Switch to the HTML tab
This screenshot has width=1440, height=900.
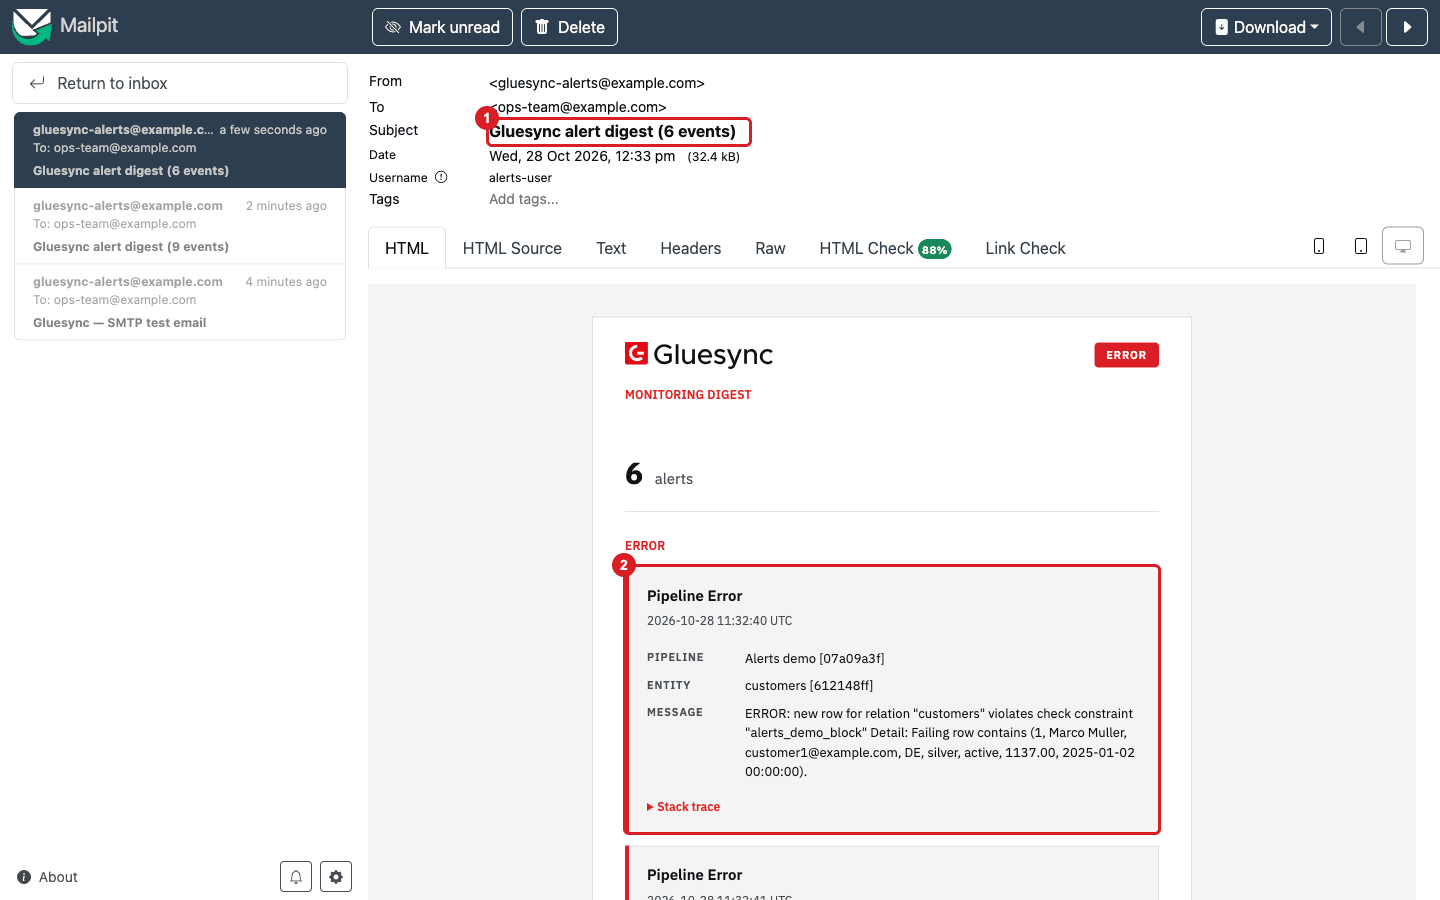tap(407, 248)
